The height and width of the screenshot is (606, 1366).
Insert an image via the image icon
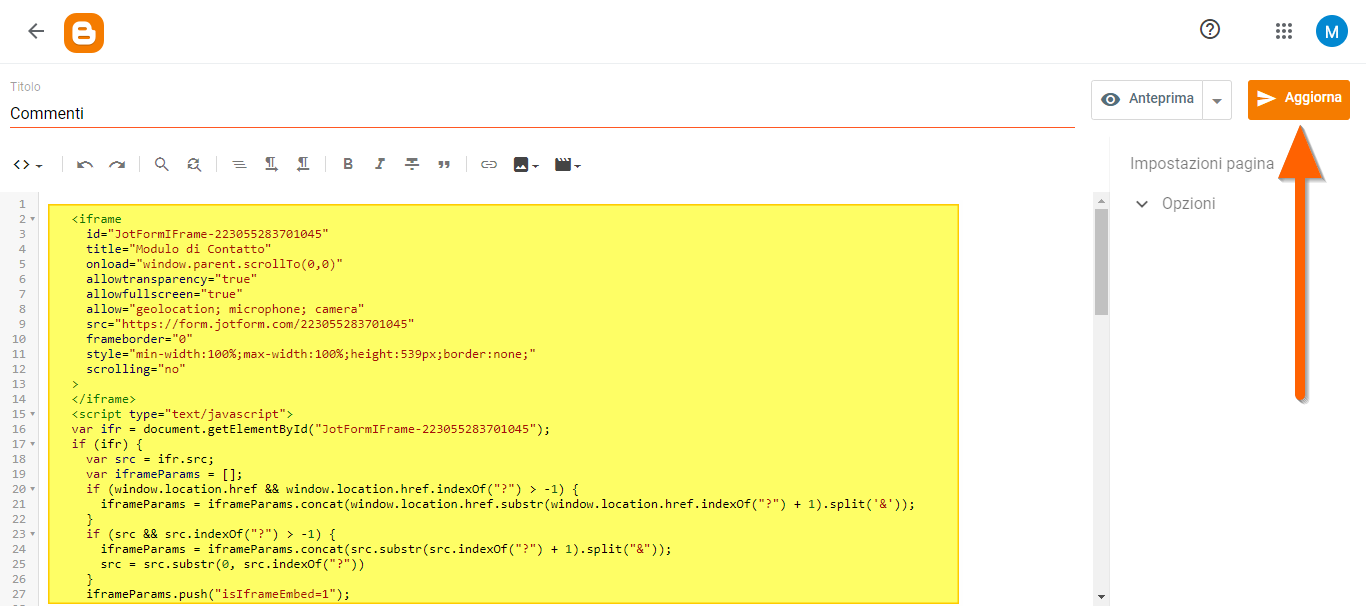(521, 163)
